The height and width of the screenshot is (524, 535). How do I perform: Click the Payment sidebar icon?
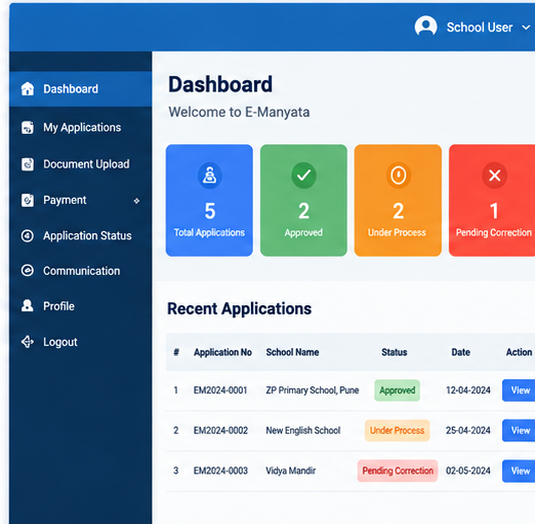pos(27,200)
